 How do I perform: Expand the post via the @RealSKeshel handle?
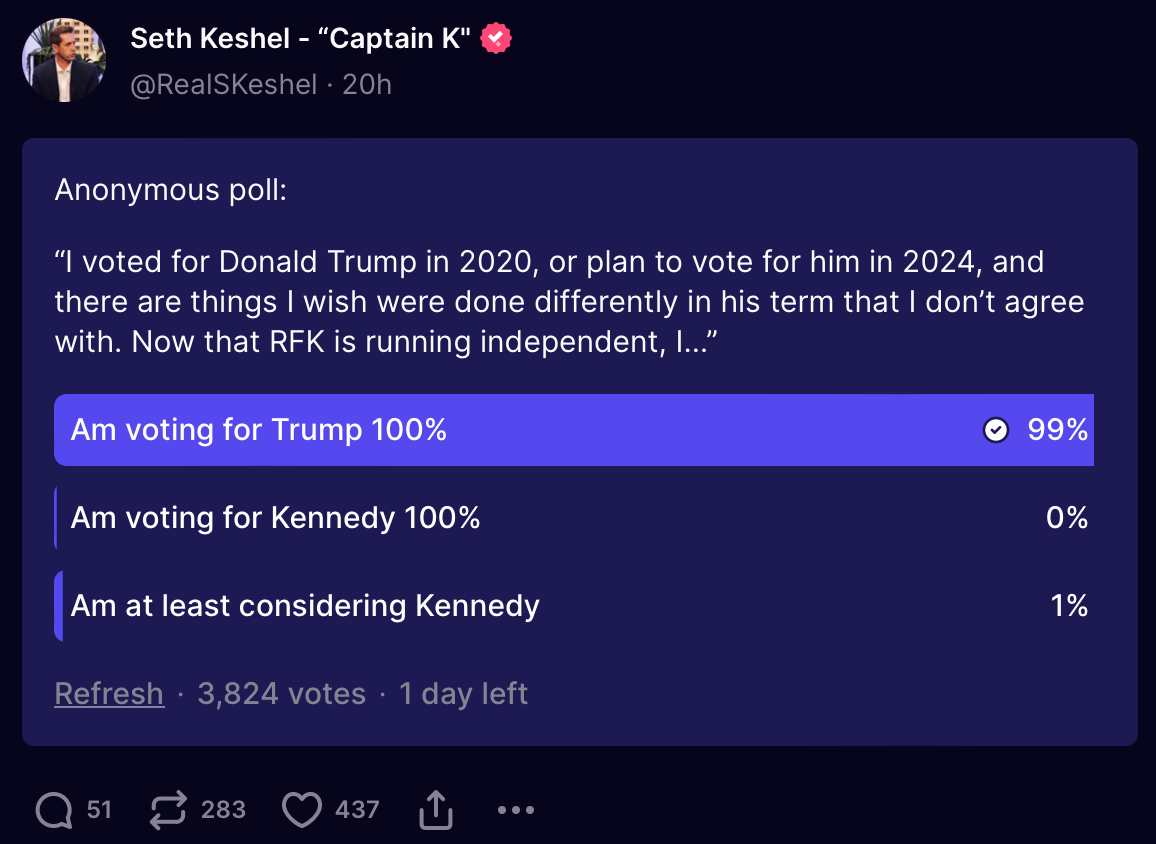coord(225,84)
